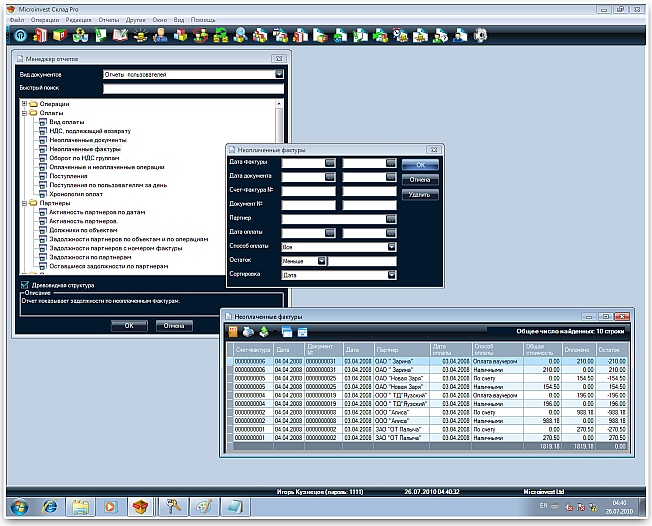Select Задолжности по партнерам report

click(x=90, y=257)
